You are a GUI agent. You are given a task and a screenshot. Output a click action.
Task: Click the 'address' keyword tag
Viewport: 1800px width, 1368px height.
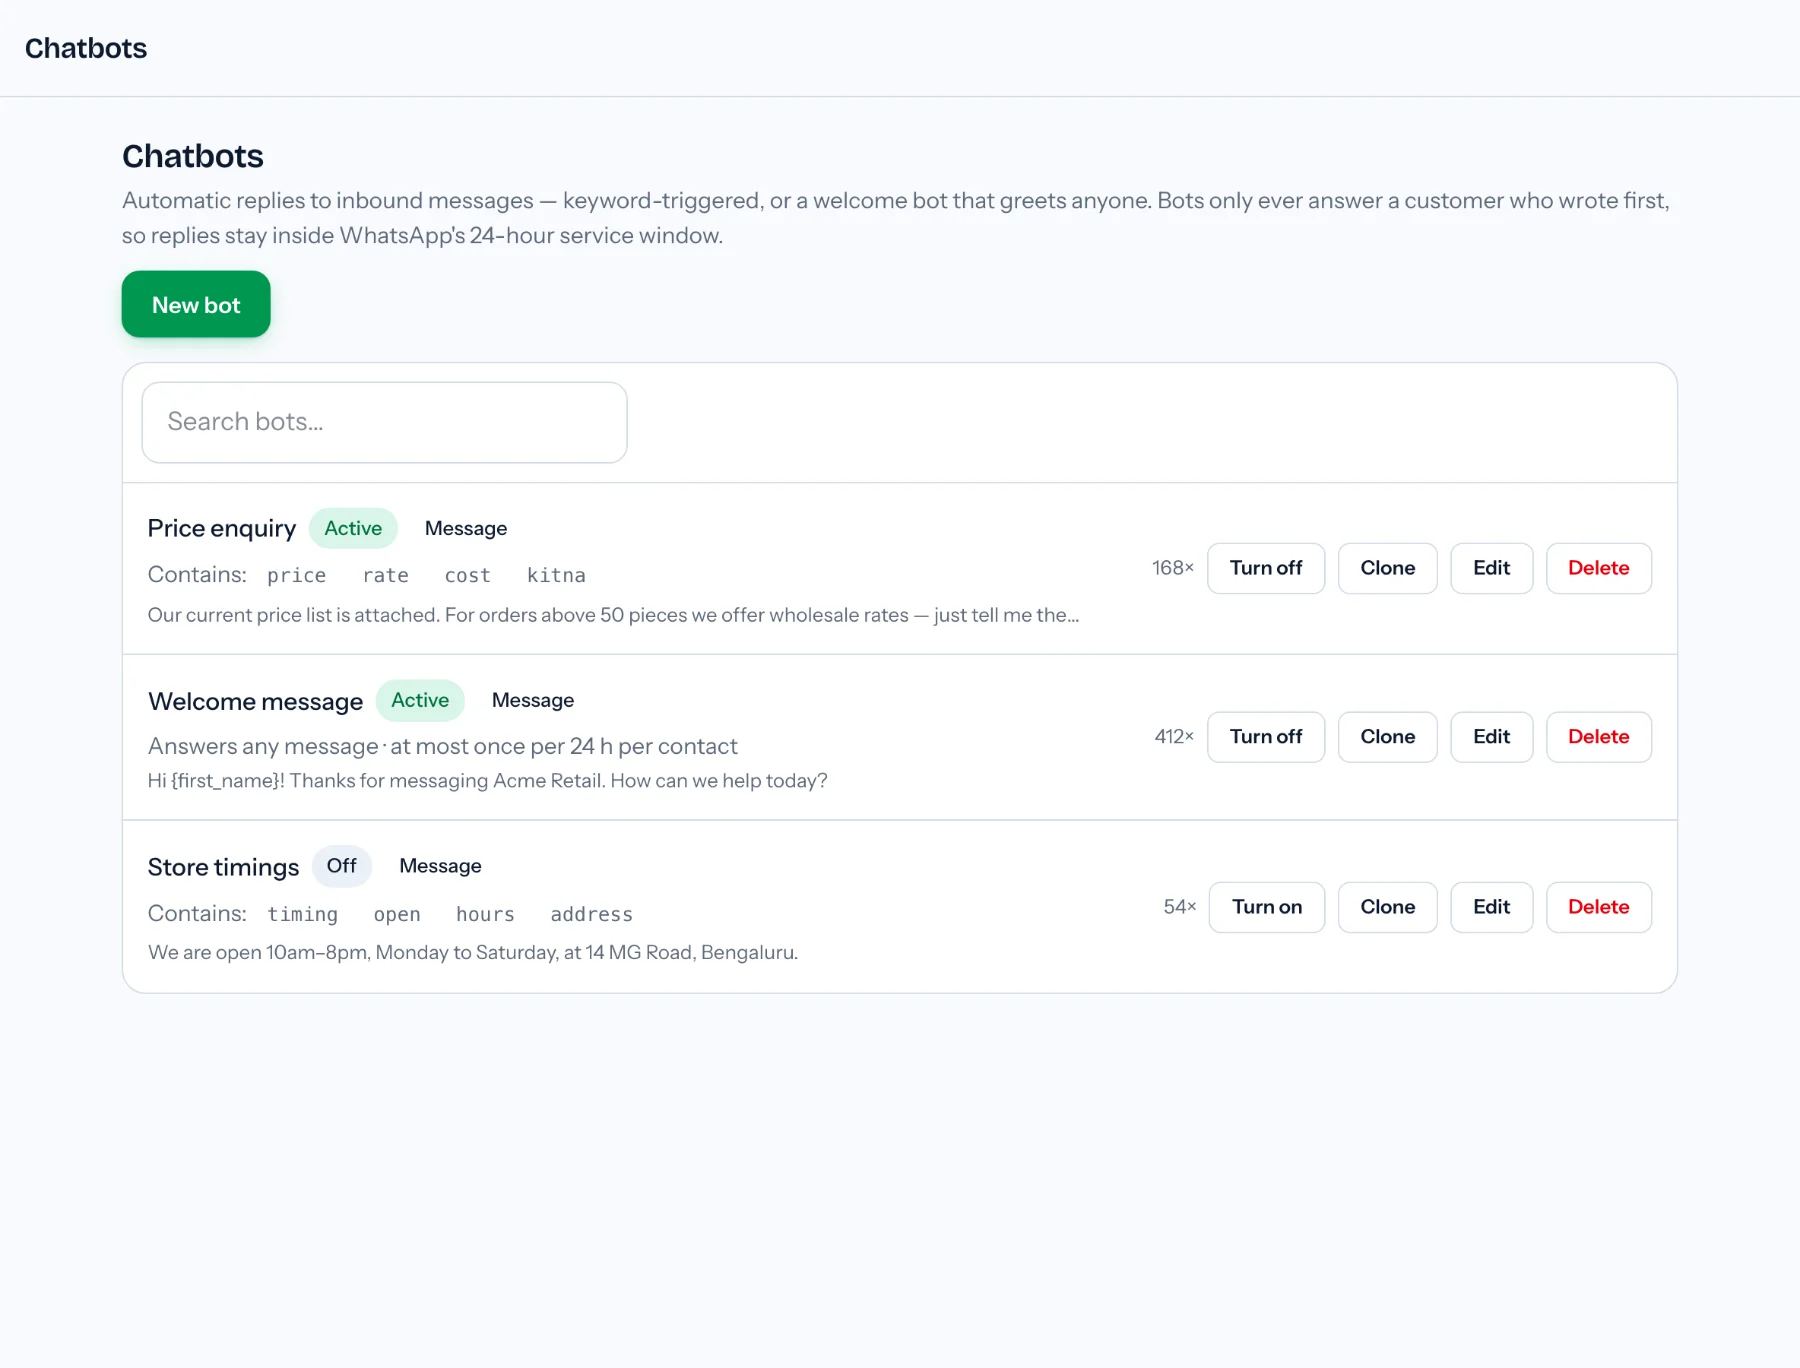[591, 914]
